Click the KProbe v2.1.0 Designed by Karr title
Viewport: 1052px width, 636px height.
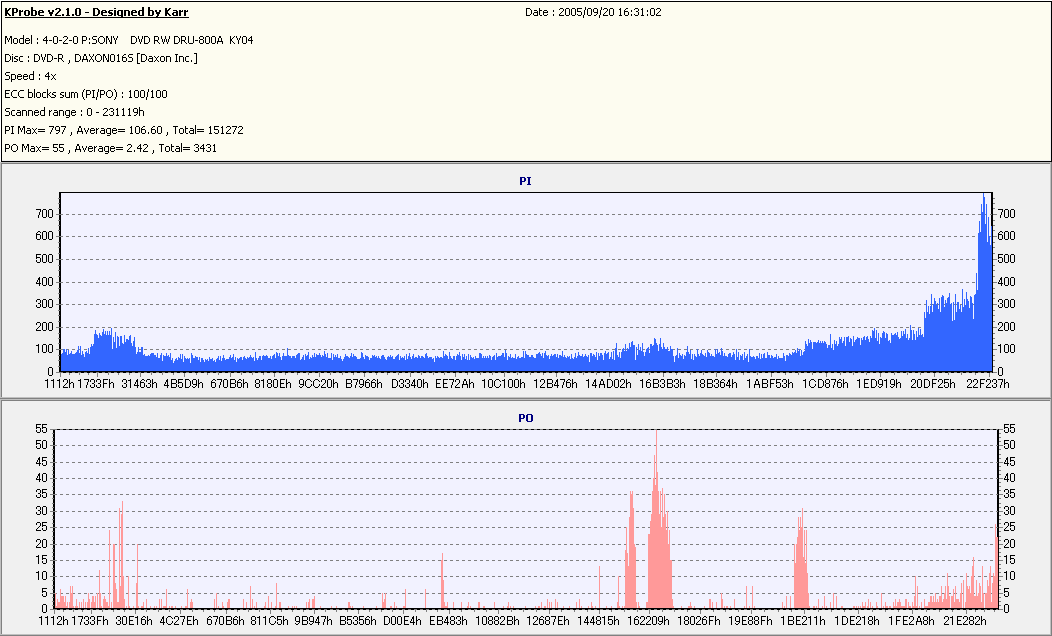[x=96, y=12]
